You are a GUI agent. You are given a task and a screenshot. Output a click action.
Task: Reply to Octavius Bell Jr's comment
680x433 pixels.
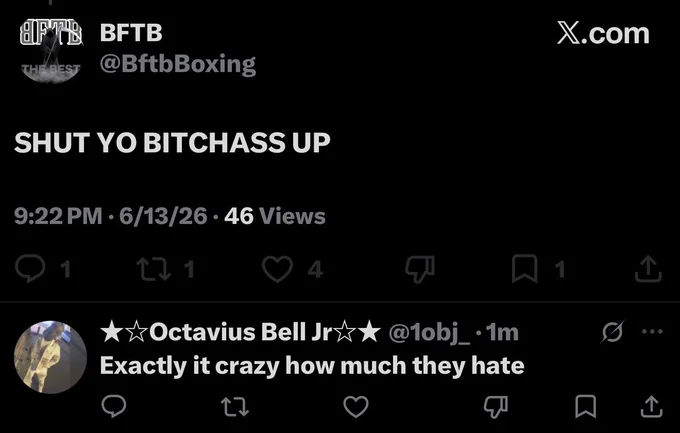(x=114, y=406)
